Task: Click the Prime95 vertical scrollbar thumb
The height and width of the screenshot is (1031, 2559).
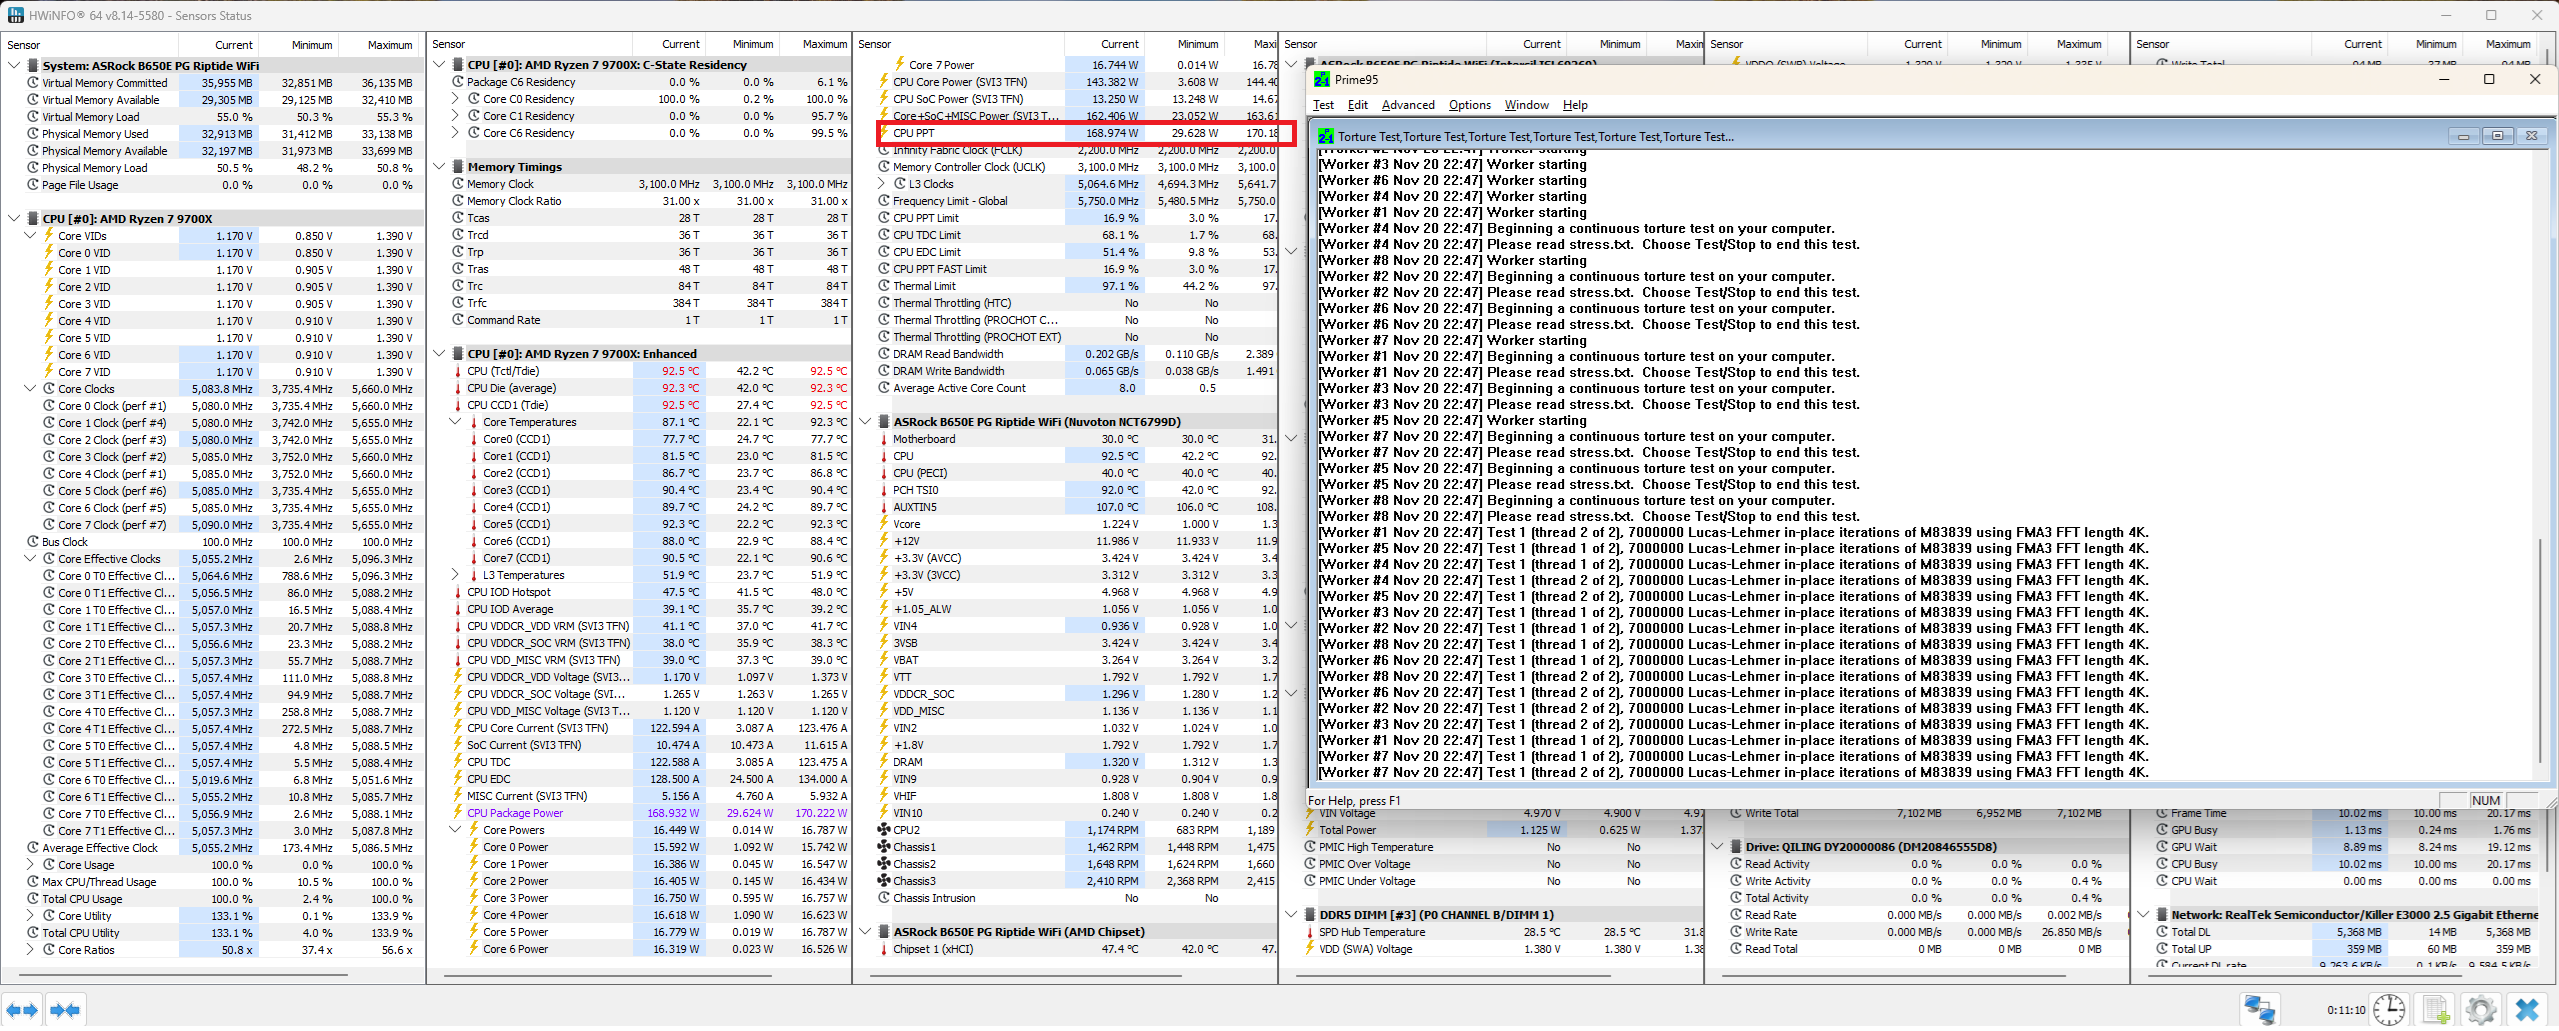Action: point(2541,650)
